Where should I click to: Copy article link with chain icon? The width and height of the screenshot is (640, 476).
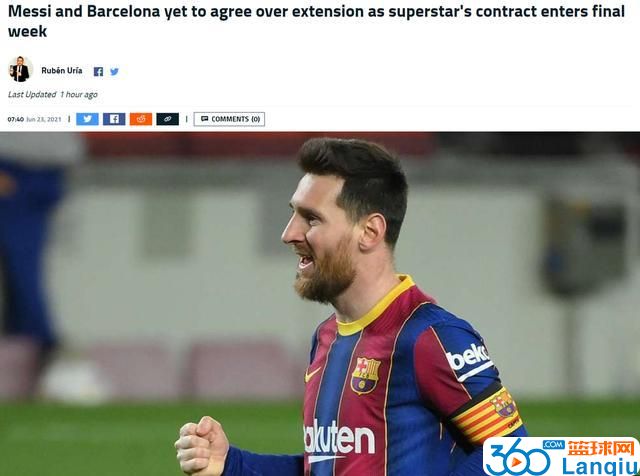(x=167, y=119)
